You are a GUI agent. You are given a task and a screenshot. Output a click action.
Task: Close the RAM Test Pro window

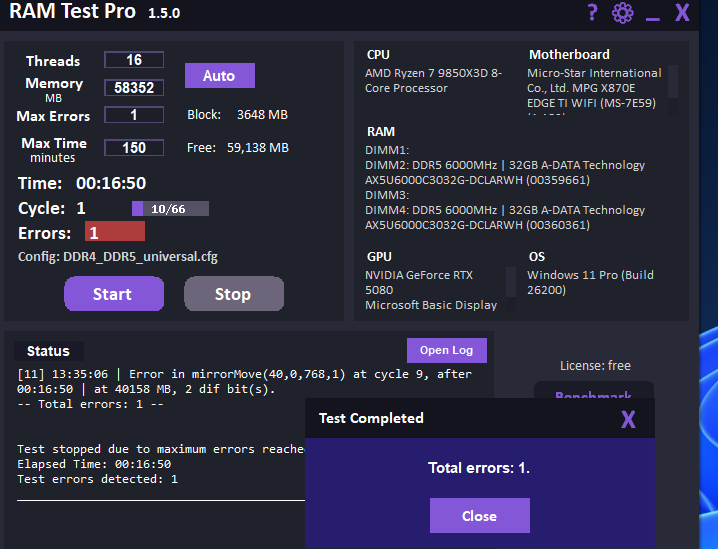click(x=682, y=13)
